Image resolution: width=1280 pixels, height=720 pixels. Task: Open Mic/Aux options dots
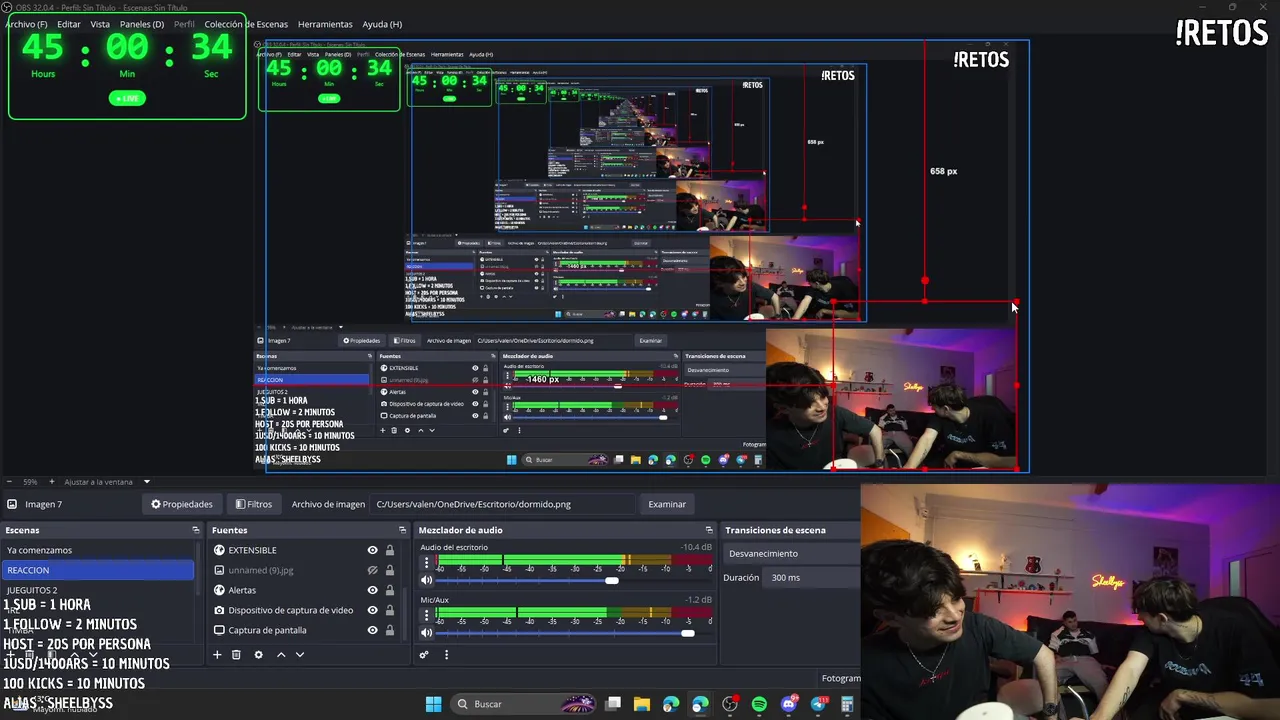(427, 615)
